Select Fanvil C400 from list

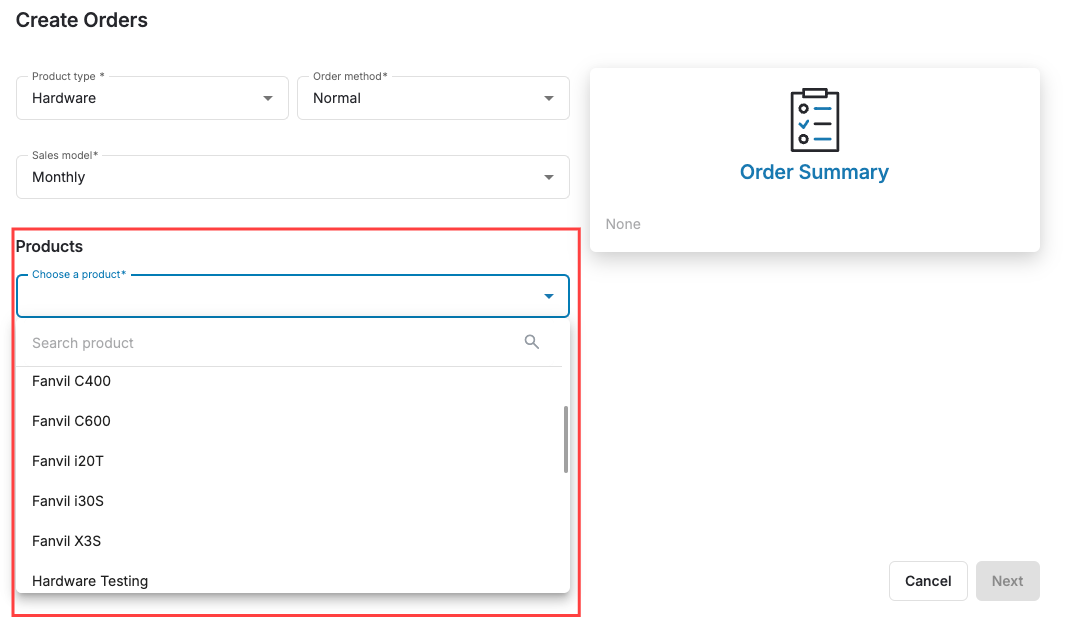pos(292,381)
